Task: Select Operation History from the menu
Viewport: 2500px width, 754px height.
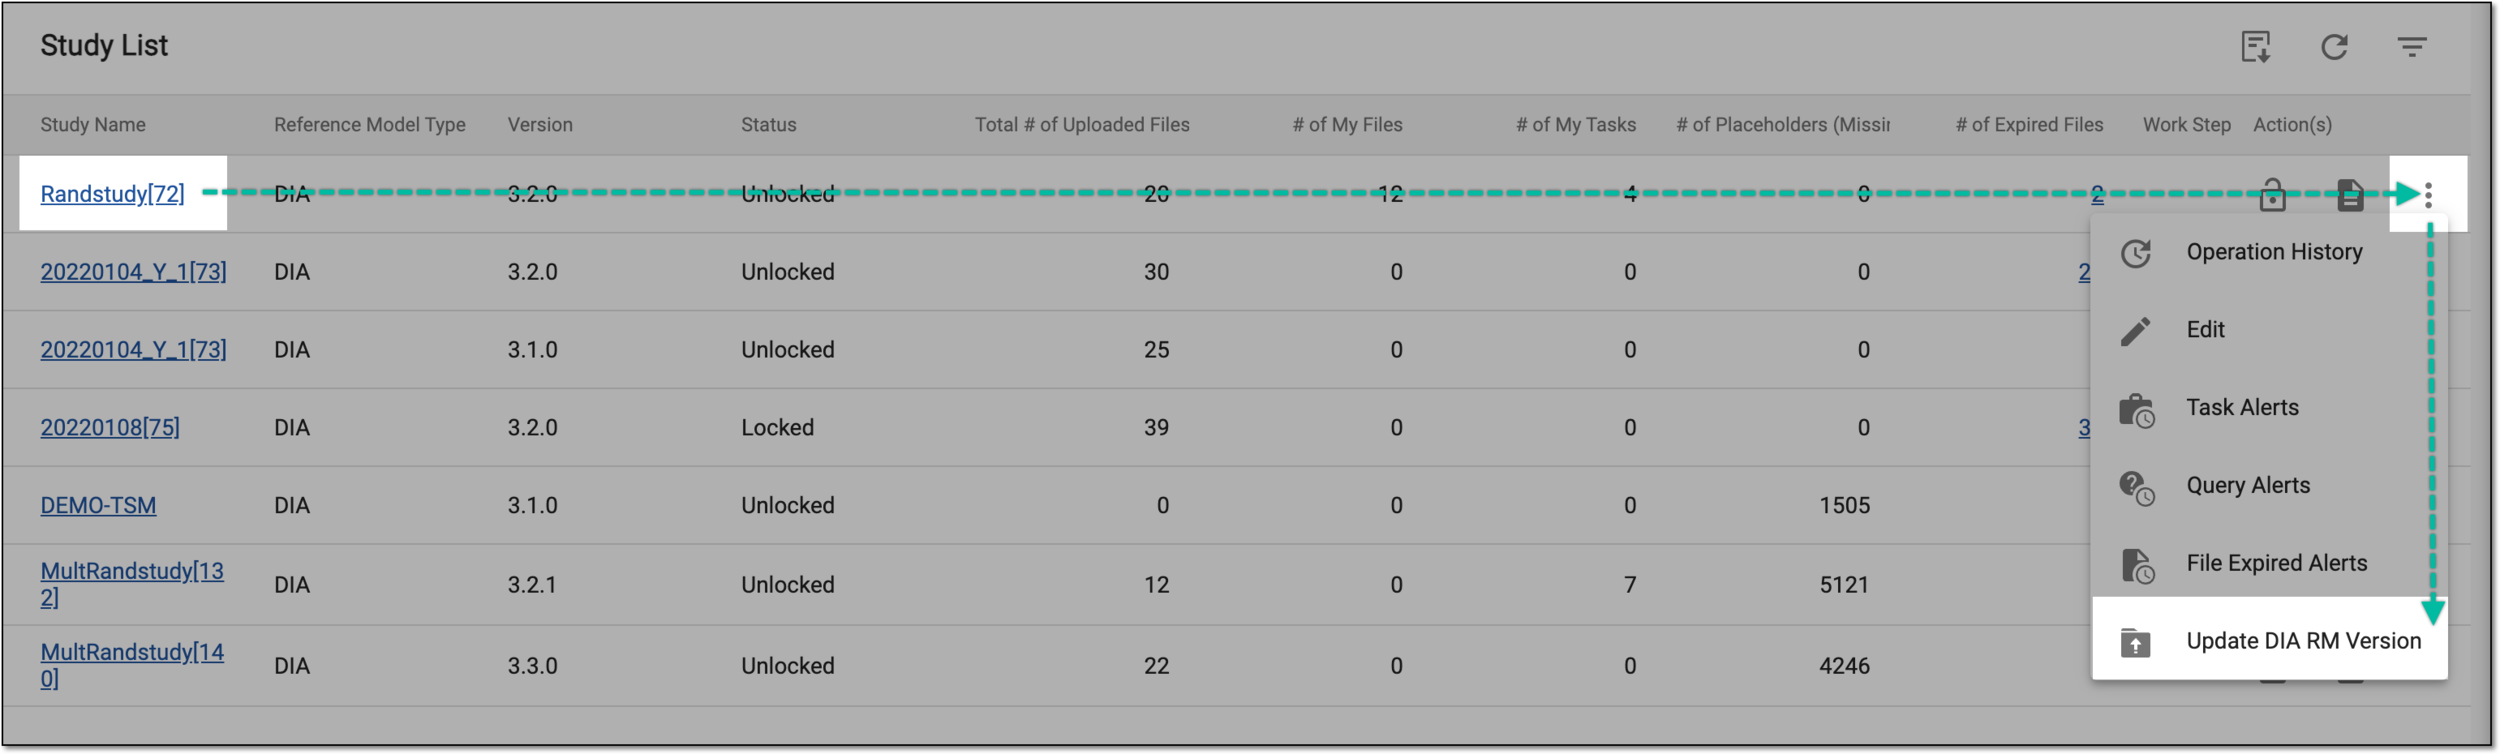Action: point(2269,253)
